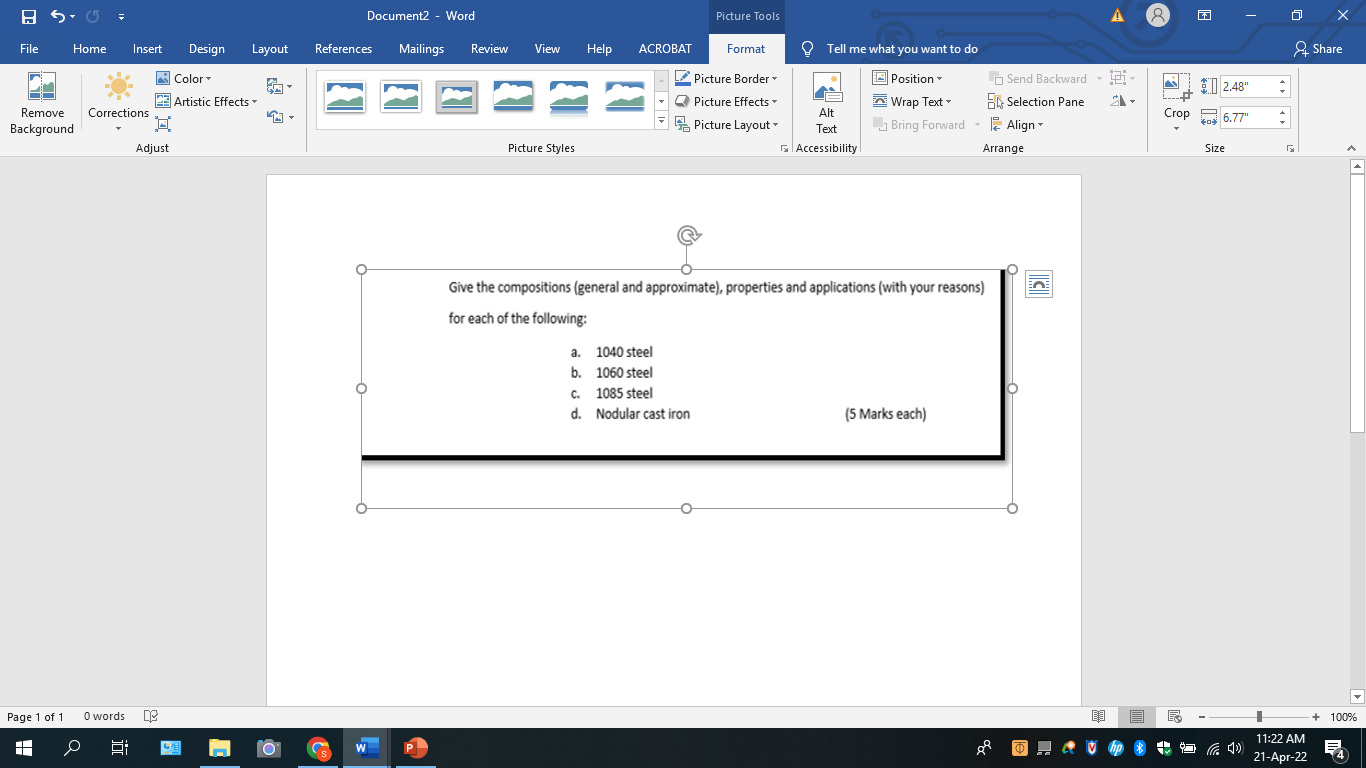The height and width of the screenshot is (768, 1366).
Task: Switch to Read Mode view
Action: coord(1099,716)
